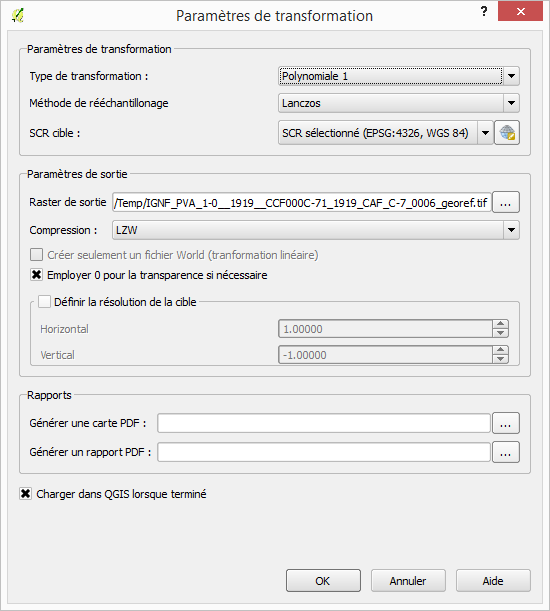Viewport: 550px width, 611px height.
Task: Click the Annuler button
Action: pyautogui.click(x=408, y=581)
